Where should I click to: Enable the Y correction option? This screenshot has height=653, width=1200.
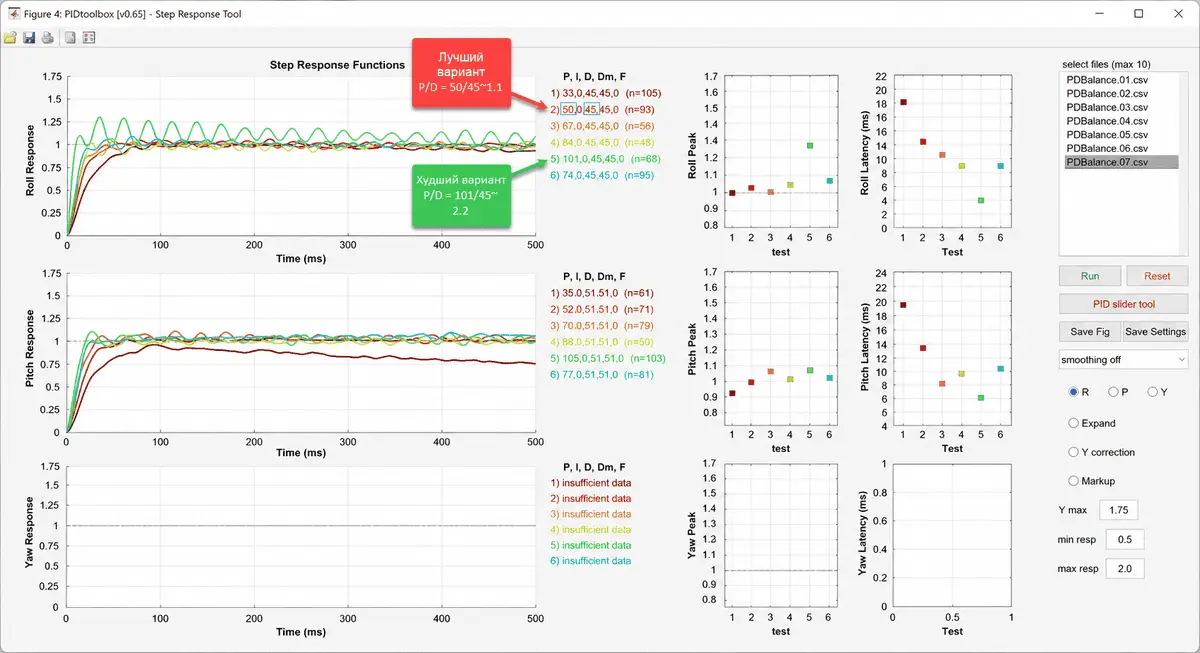tap(1102, 452)
